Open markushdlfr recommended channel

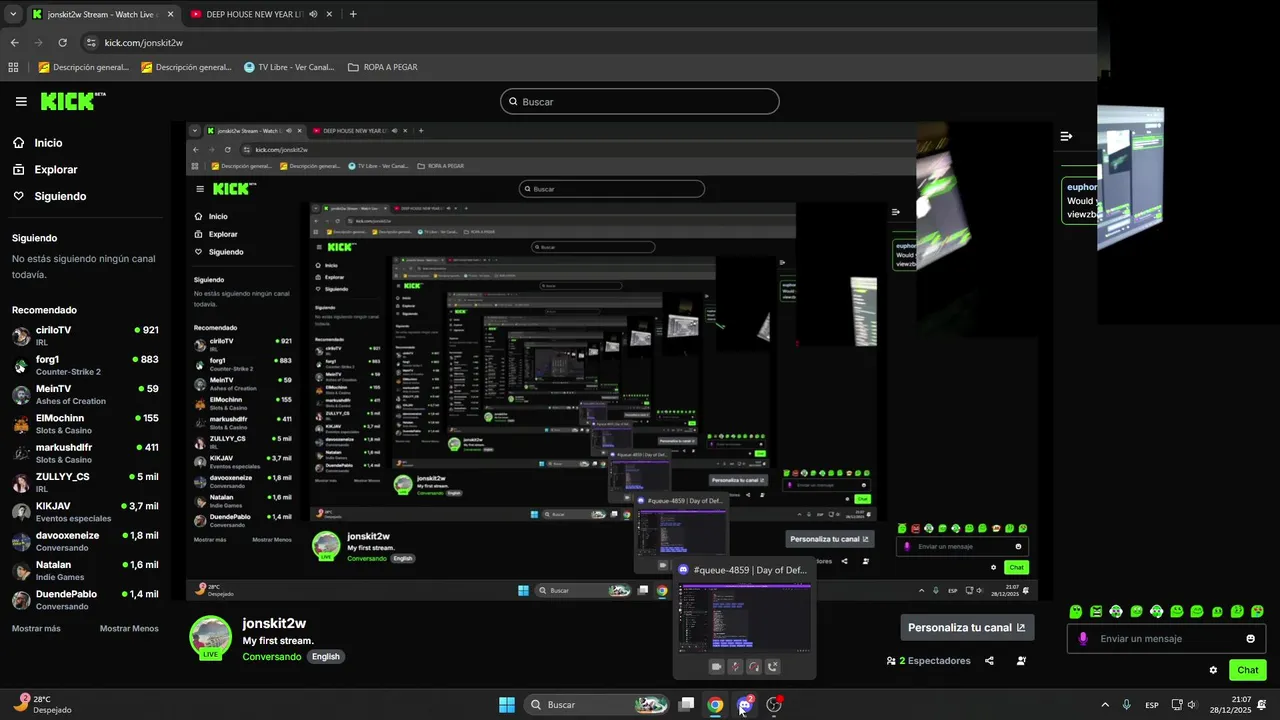click(85, 453)
